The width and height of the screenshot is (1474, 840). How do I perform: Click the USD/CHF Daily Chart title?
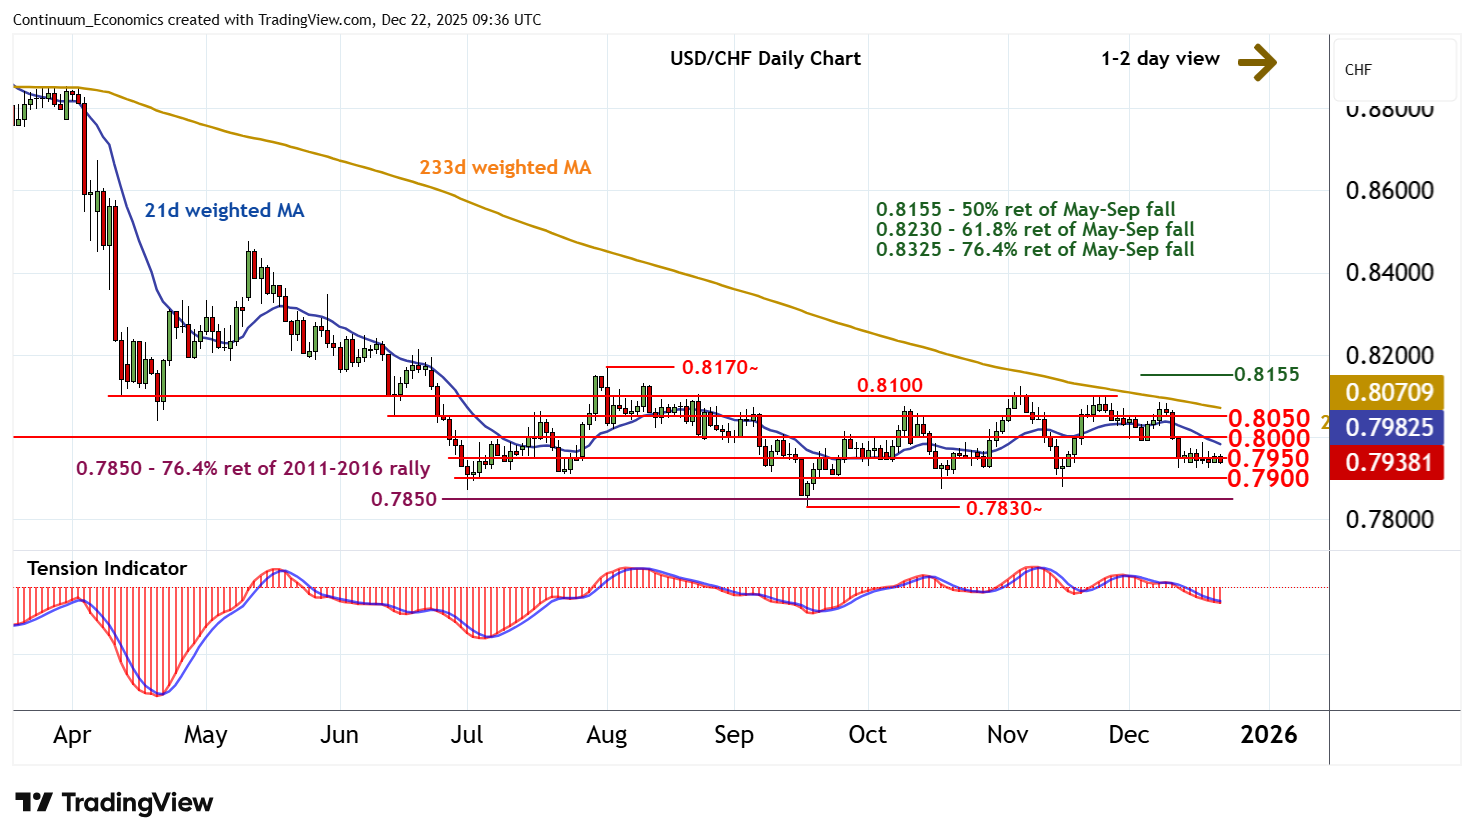765,59
